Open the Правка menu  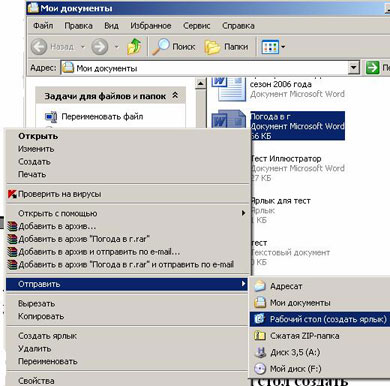coord(78,26)
